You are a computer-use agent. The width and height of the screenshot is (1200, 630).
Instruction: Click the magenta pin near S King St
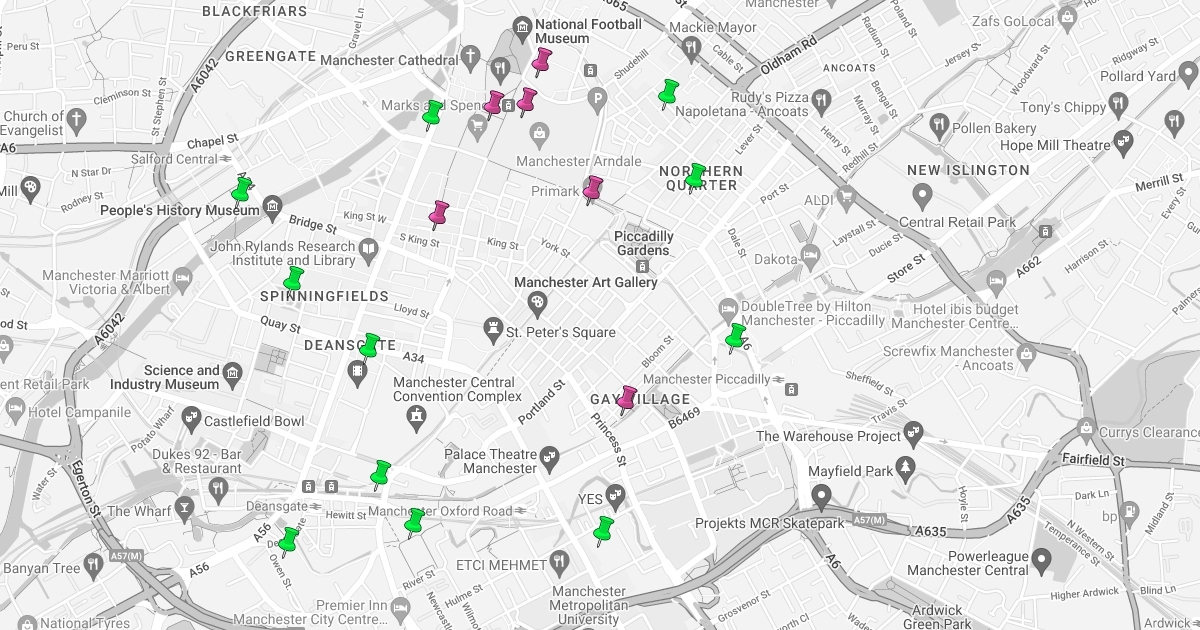[x=438, y=213]
